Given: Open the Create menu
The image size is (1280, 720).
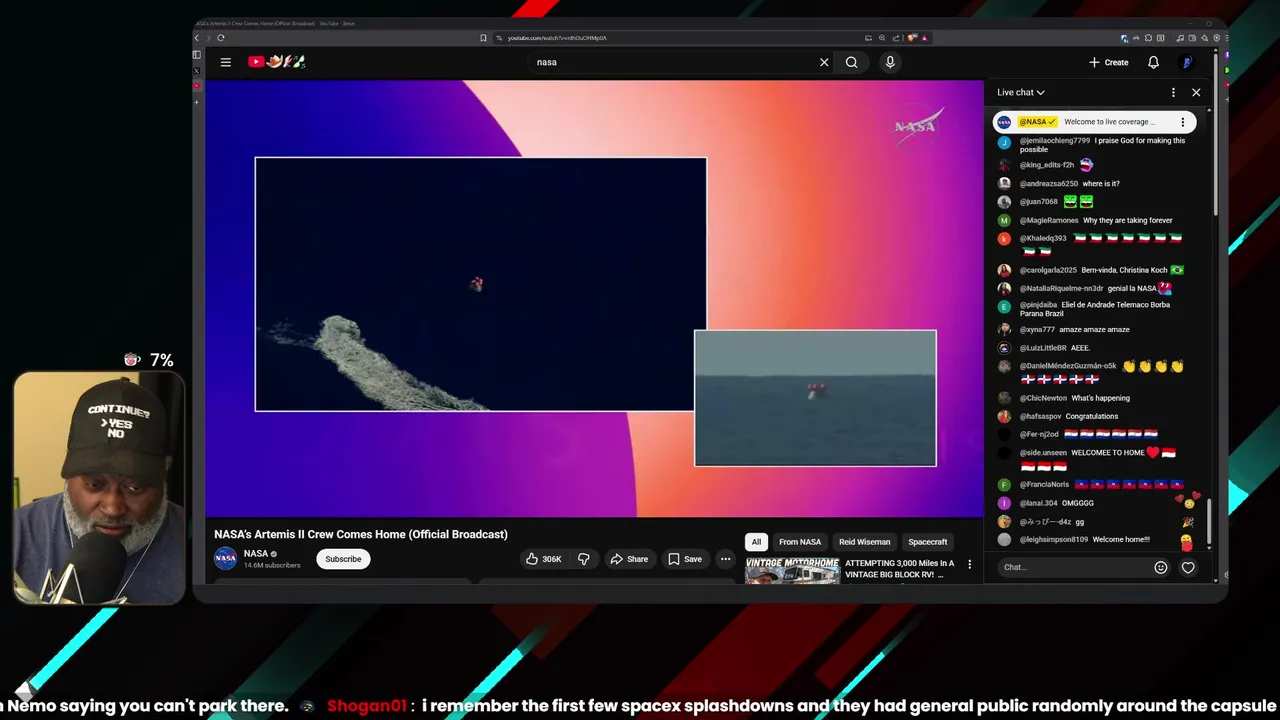Looking at the screenshot, I should pyautogui.click(x=1109, y=62).
